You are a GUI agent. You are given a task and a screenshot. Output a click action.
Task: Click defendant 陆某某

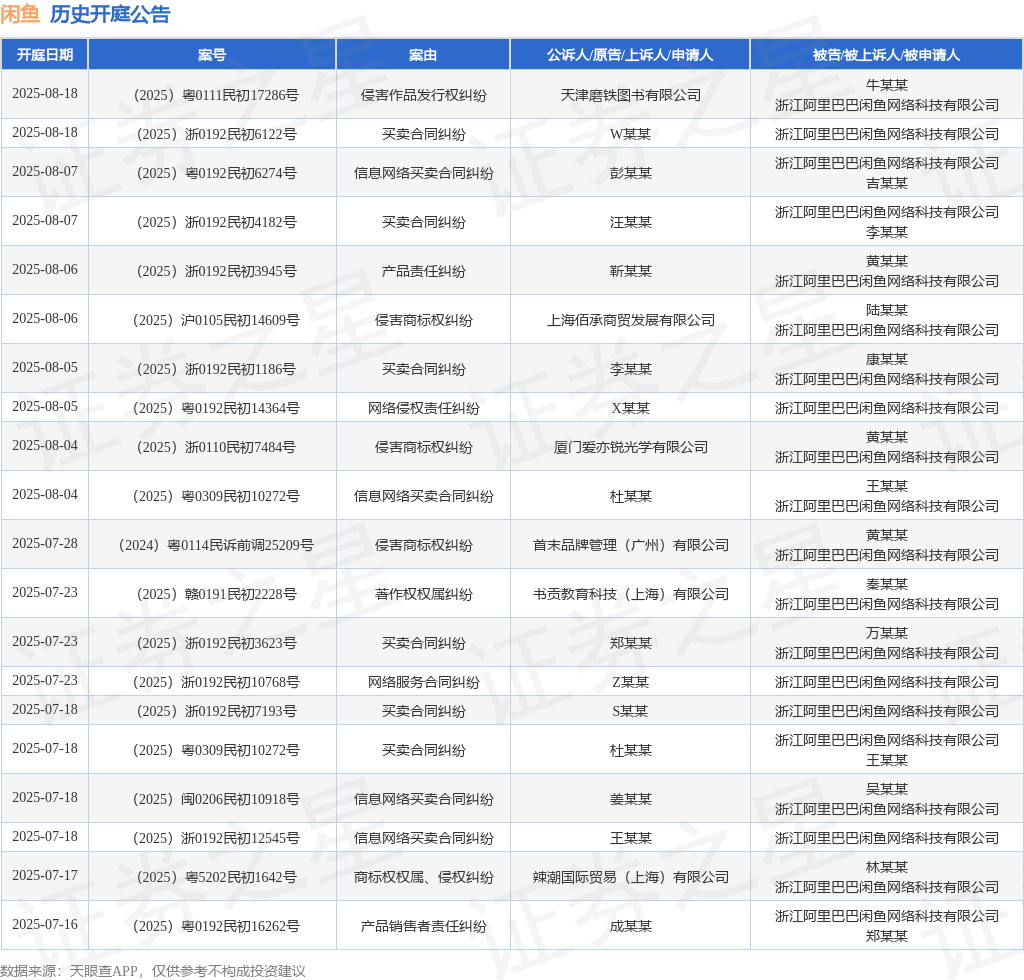(x=886, y=310)
